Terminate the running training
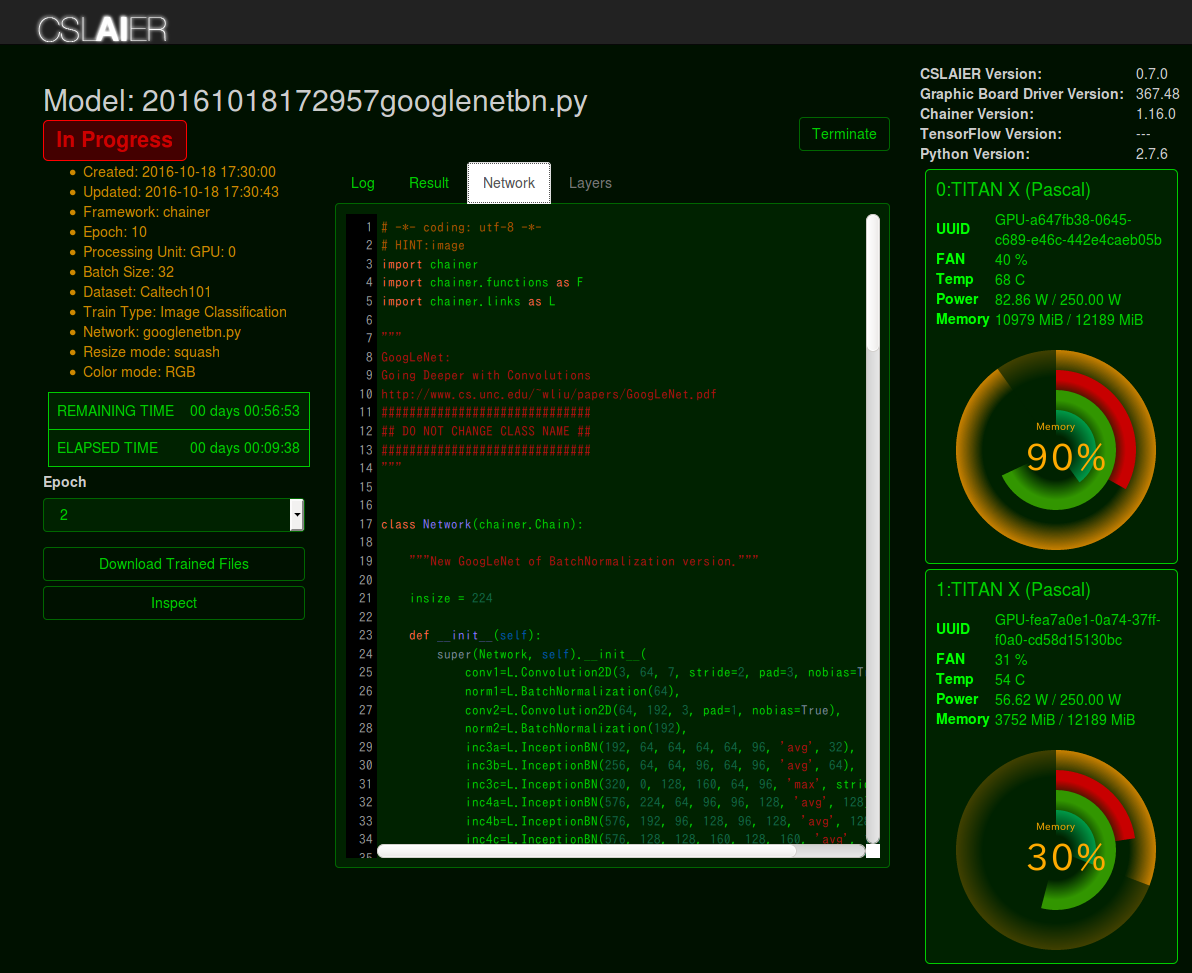The height and width of the screenshot is (973, 1192). [x=844, y=134]
